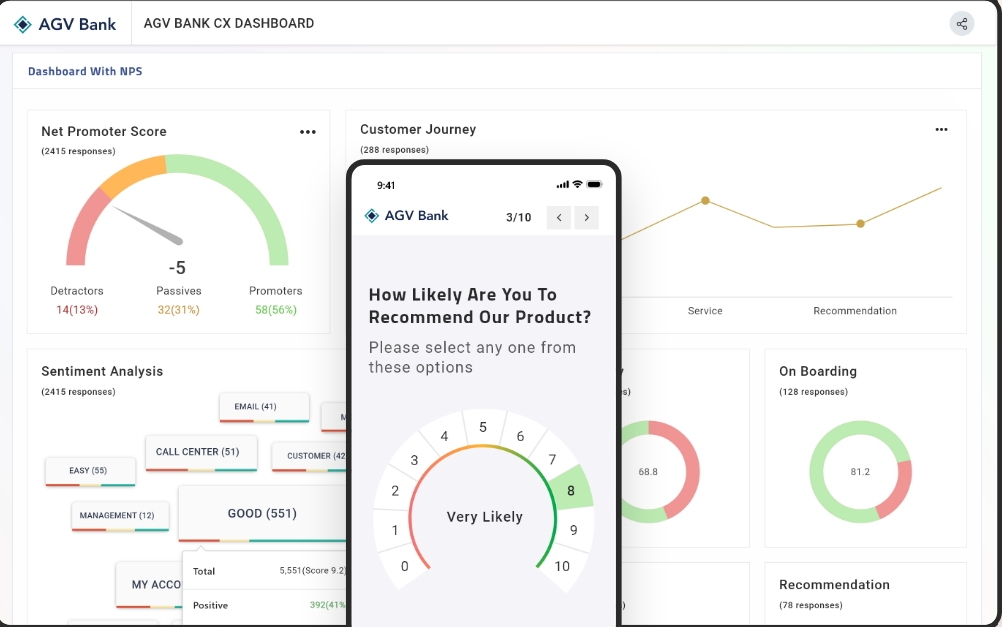Open the Customer Journey three-dot menu
This screenshot has height=627, width=1002.
(x=941, y=129)
